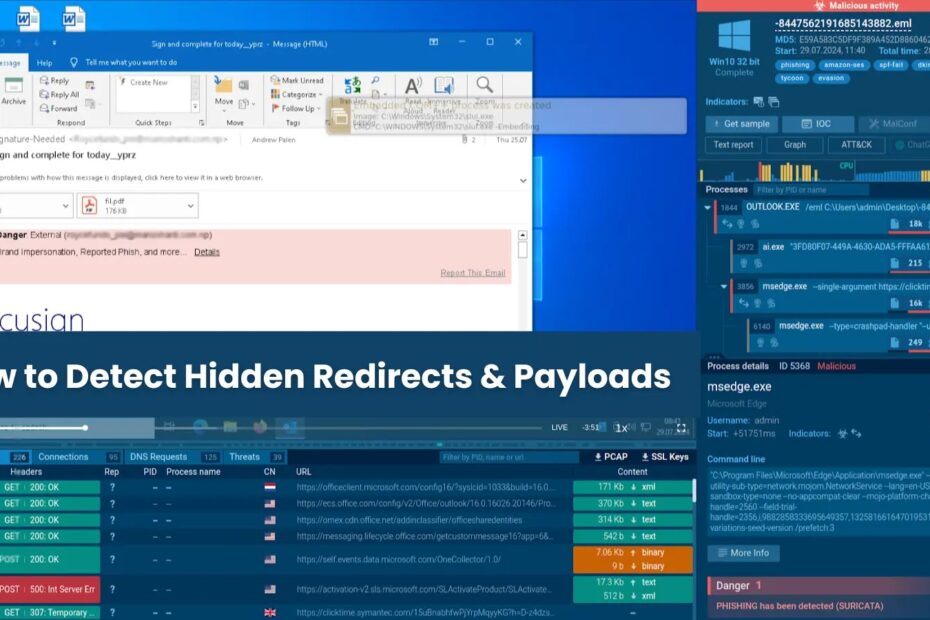Viewport: 930px width, 620px height.
Task: Switch to the DNS Requests tab
Action: (159, 457)
